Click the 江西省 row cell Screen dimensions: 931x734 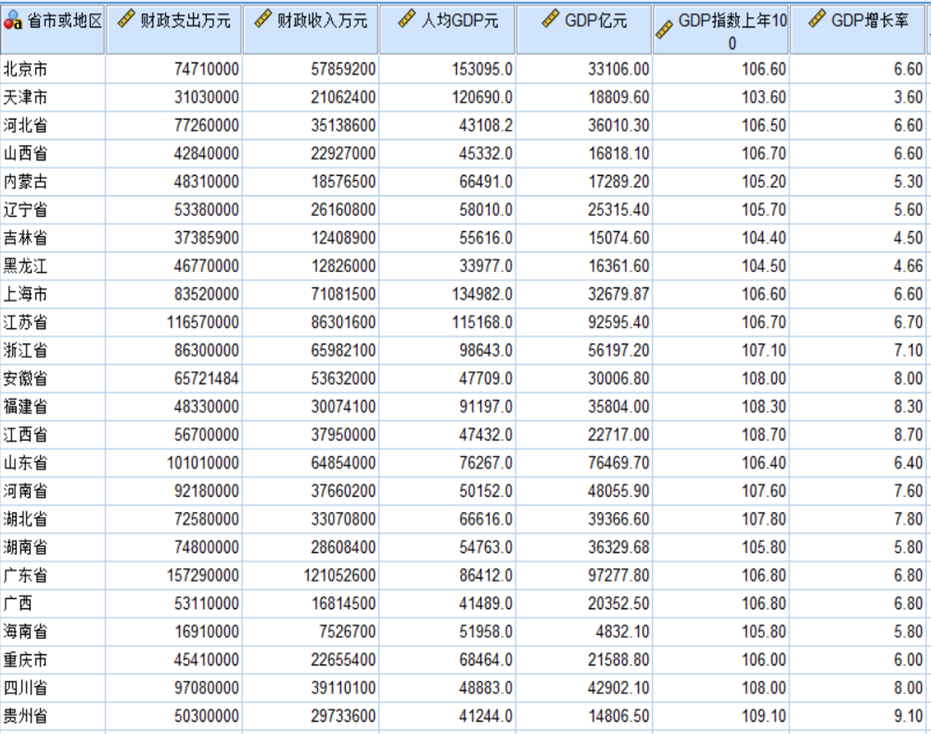point(53,435)
